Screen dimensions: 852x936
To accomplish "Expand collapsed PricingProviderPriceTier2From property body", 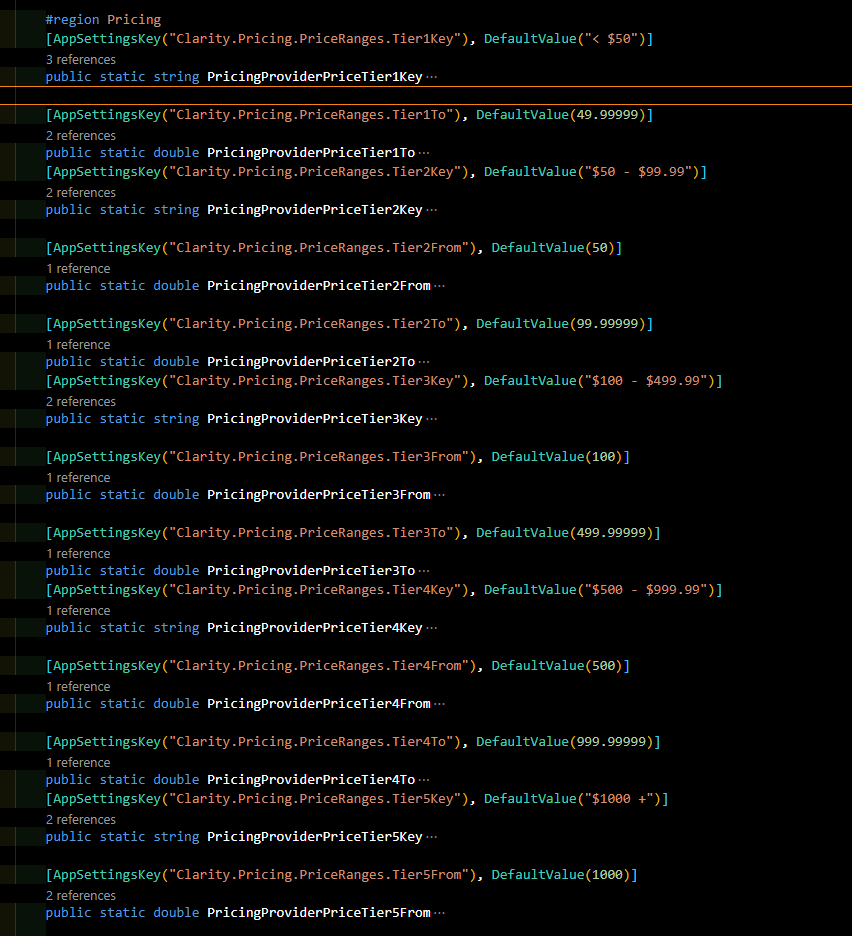I will tap(439, 286).
